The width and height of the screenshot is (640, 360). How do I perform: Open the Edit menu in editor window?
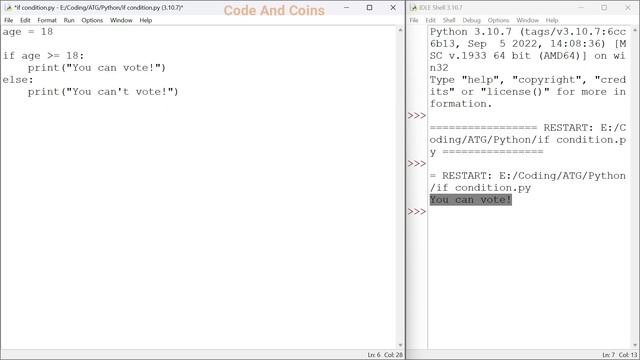pos(25,20)
